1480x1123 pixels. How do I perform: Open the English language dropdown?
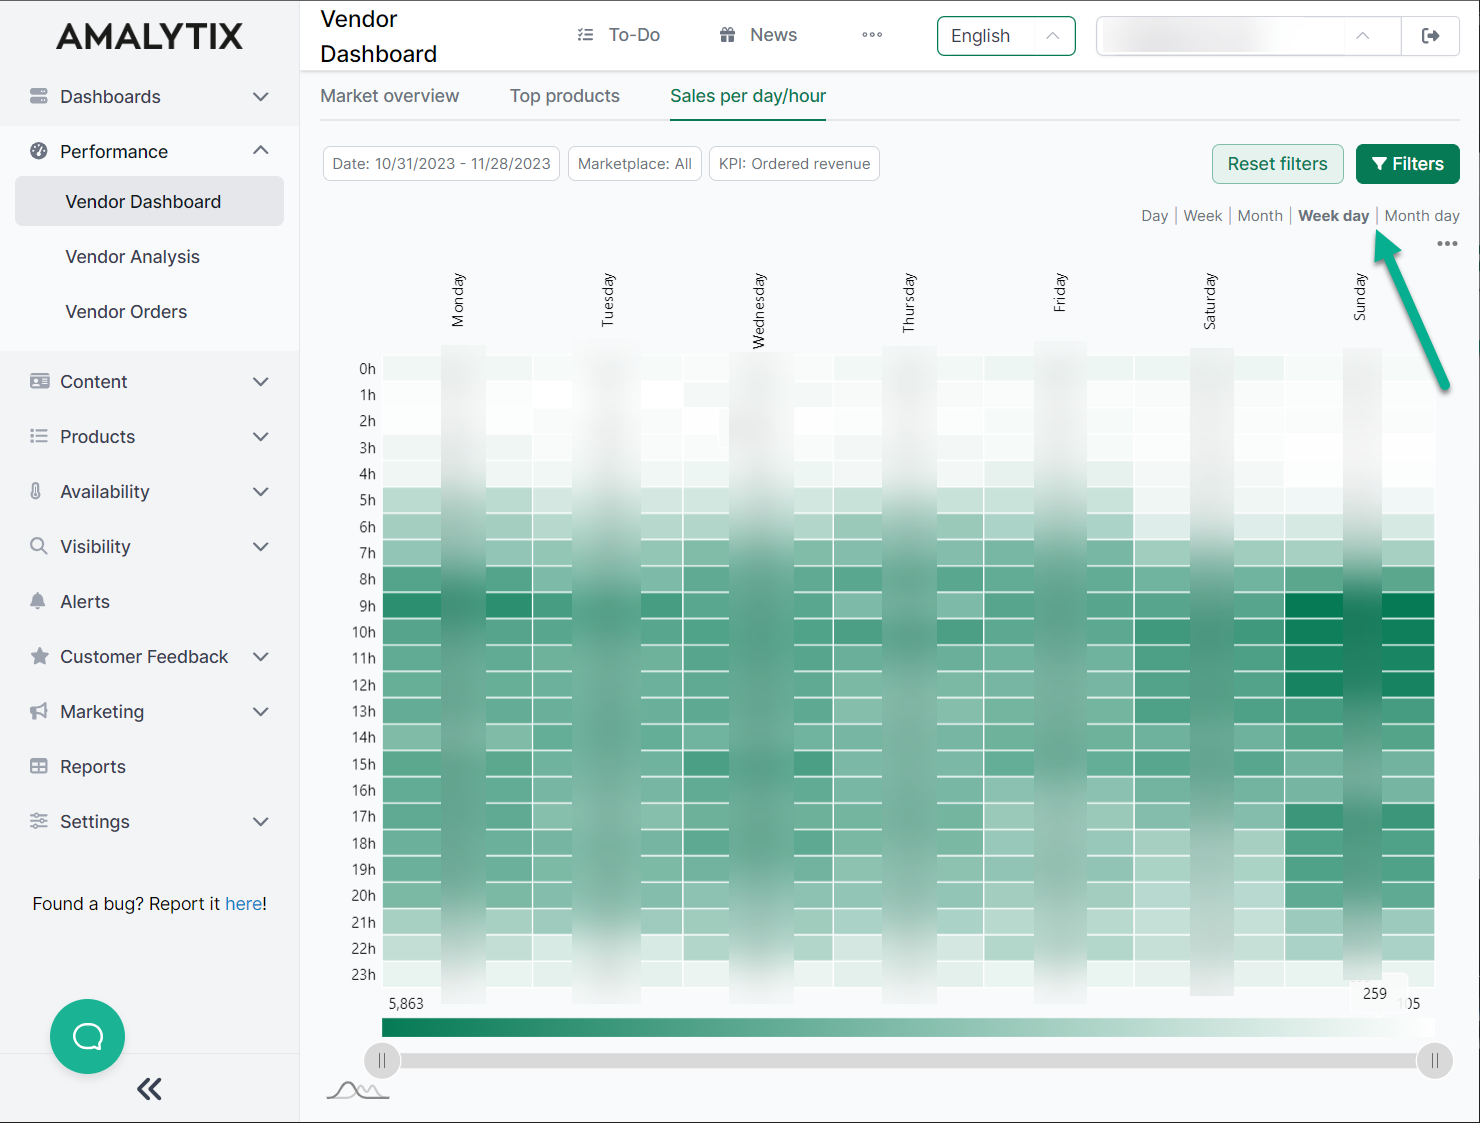tap(1006, 36)
